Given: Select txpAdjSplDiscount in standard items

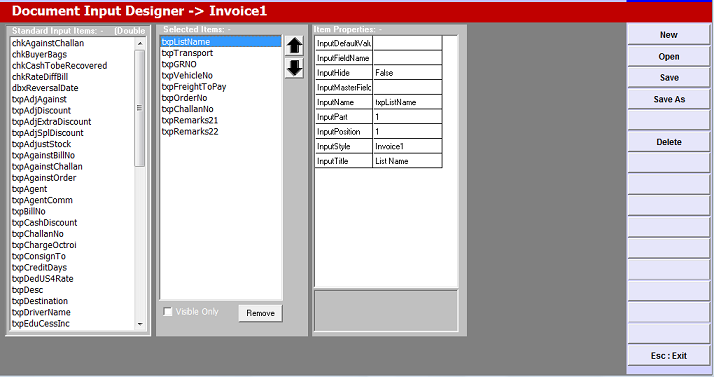Looking at the screenshot, I should (x=72, y=133).
